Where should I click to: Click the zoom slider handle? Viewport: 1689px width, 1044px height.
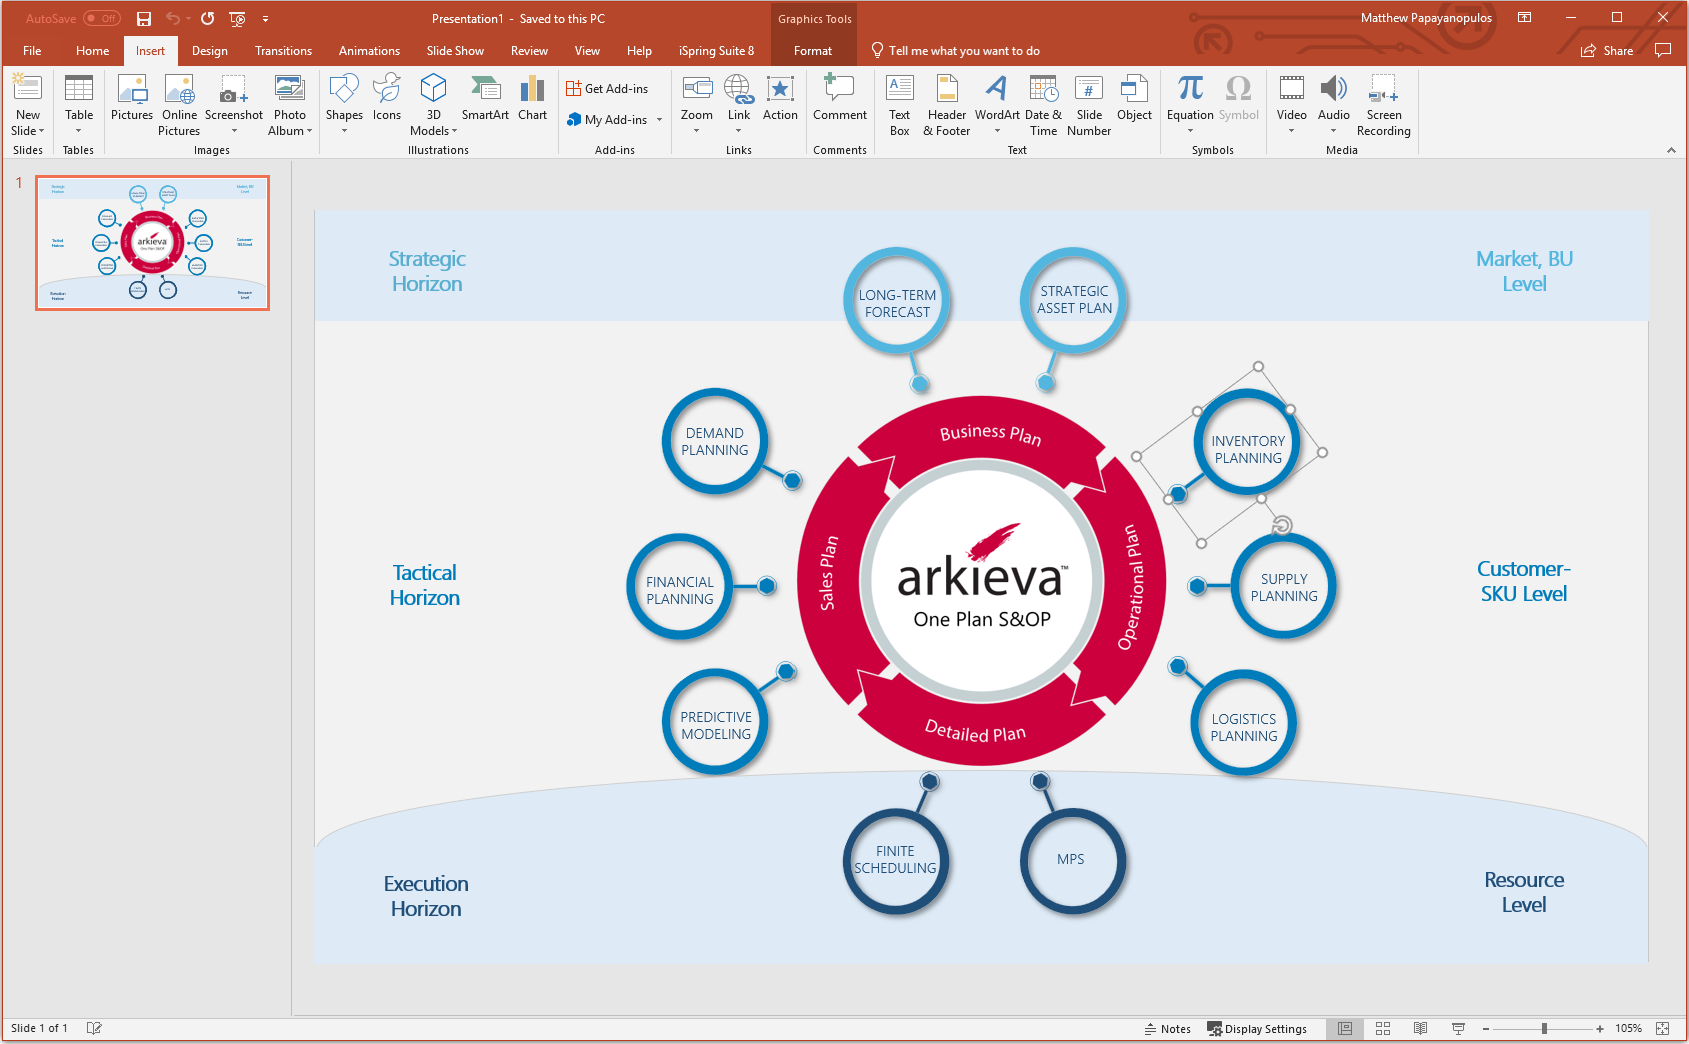tap(1545, 1028)
